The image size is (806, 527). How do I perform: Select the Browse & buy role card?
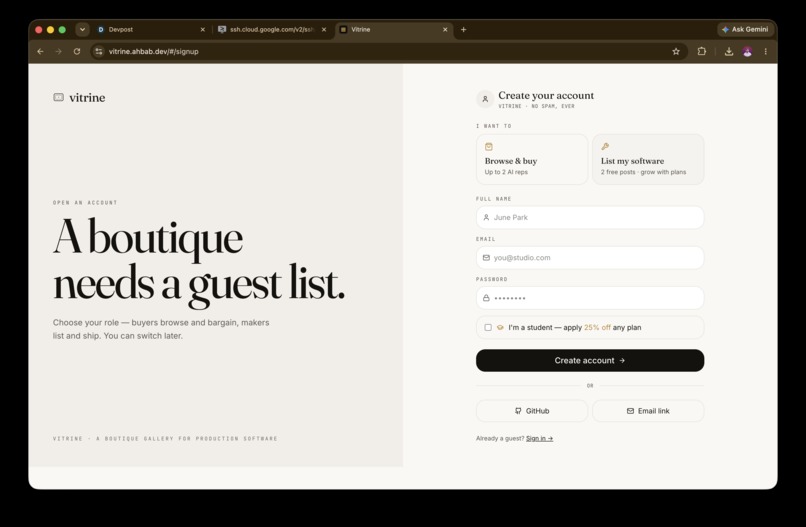point(532,159)
